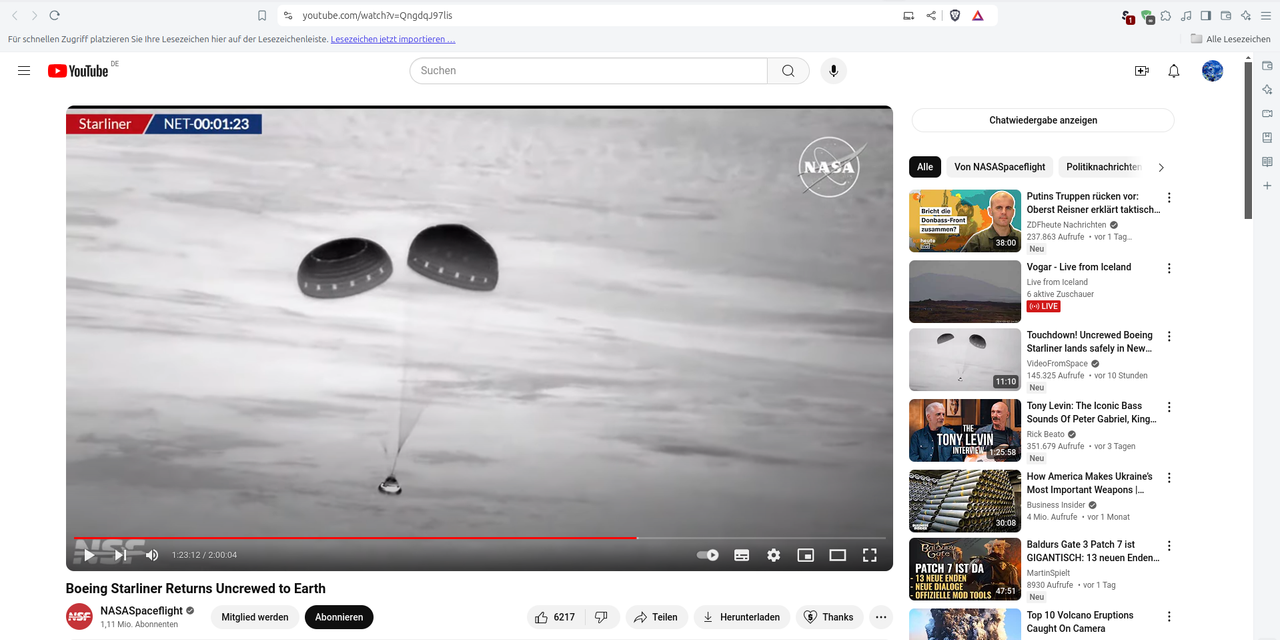Open the extensions puzzle icon

[x=1166, y=15]
